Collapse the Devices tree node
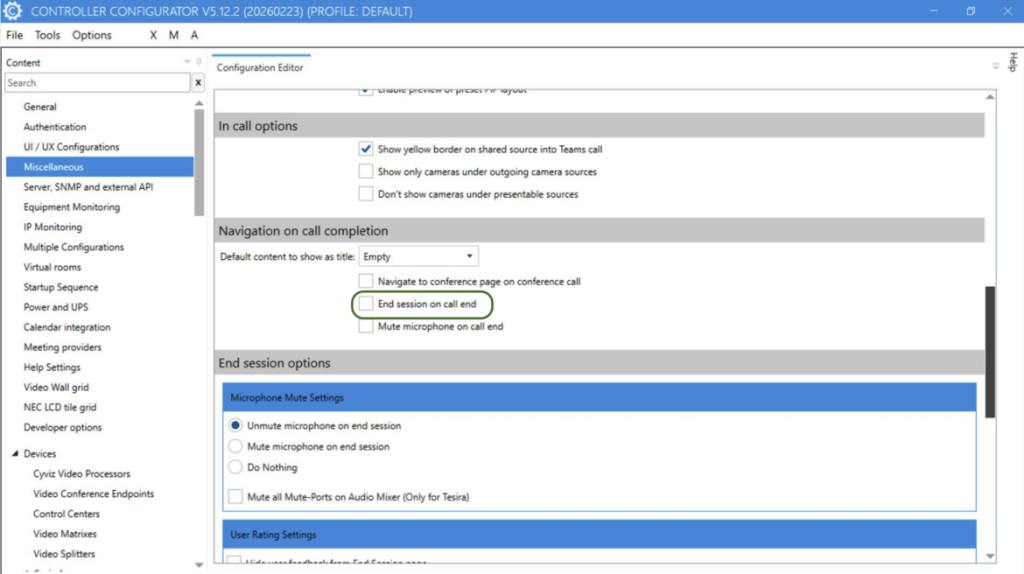Image resolution: width=1024 pixels, height=574 pixels. [x=15, y=454]
